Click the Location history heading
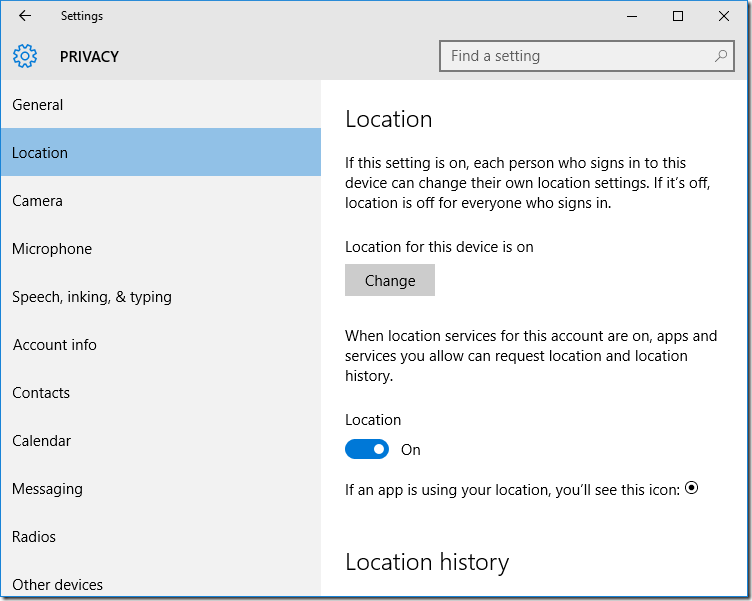Viewport: 752px width, 601px height. 427,562
